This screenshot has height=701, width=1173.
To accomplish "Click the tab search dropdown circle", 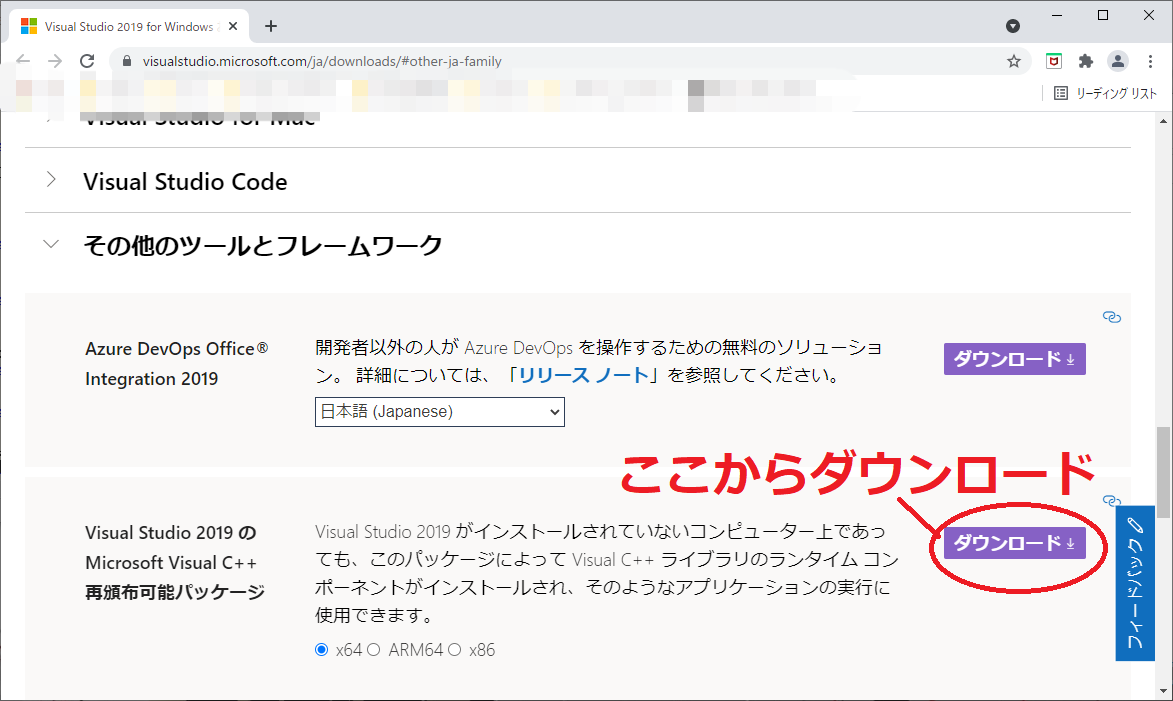I will click(x=1013, y=26).
